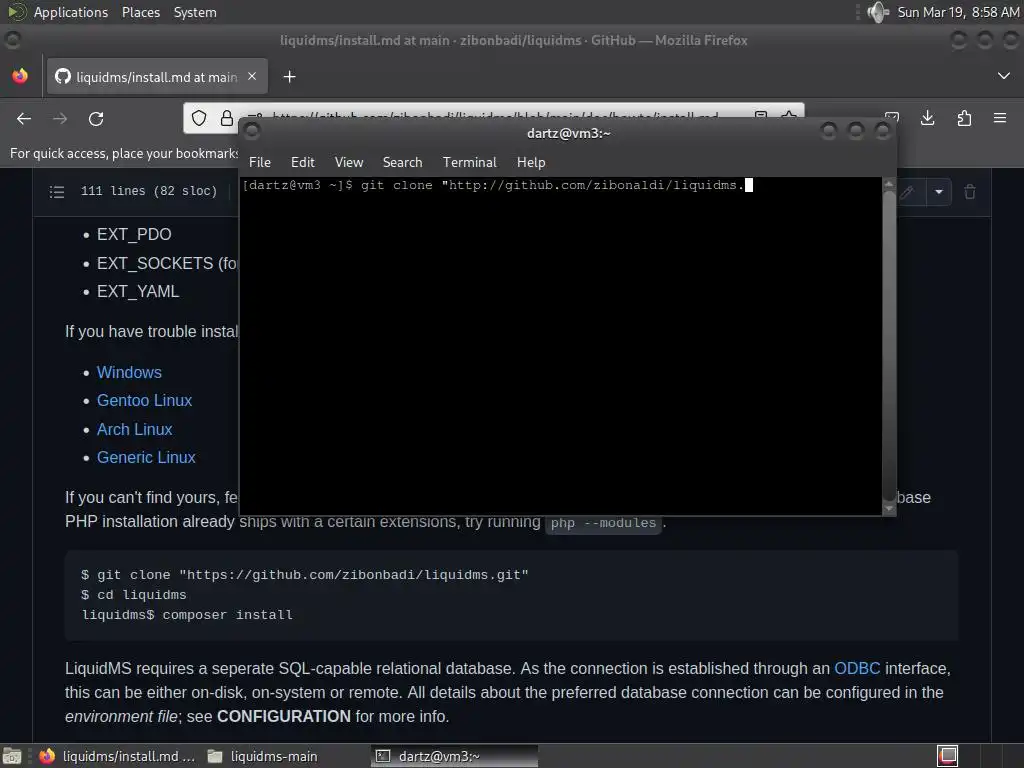Close the liquidms/install.md tab

252,76
